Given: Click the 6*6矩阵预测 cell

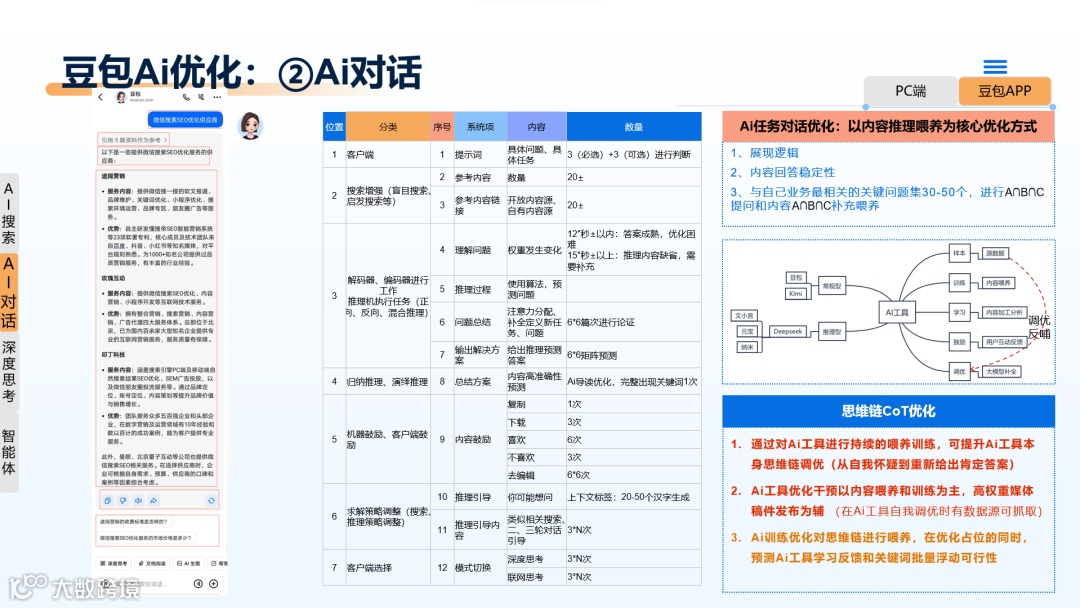Looking at the screenshot, I should [x=634, y=355].
